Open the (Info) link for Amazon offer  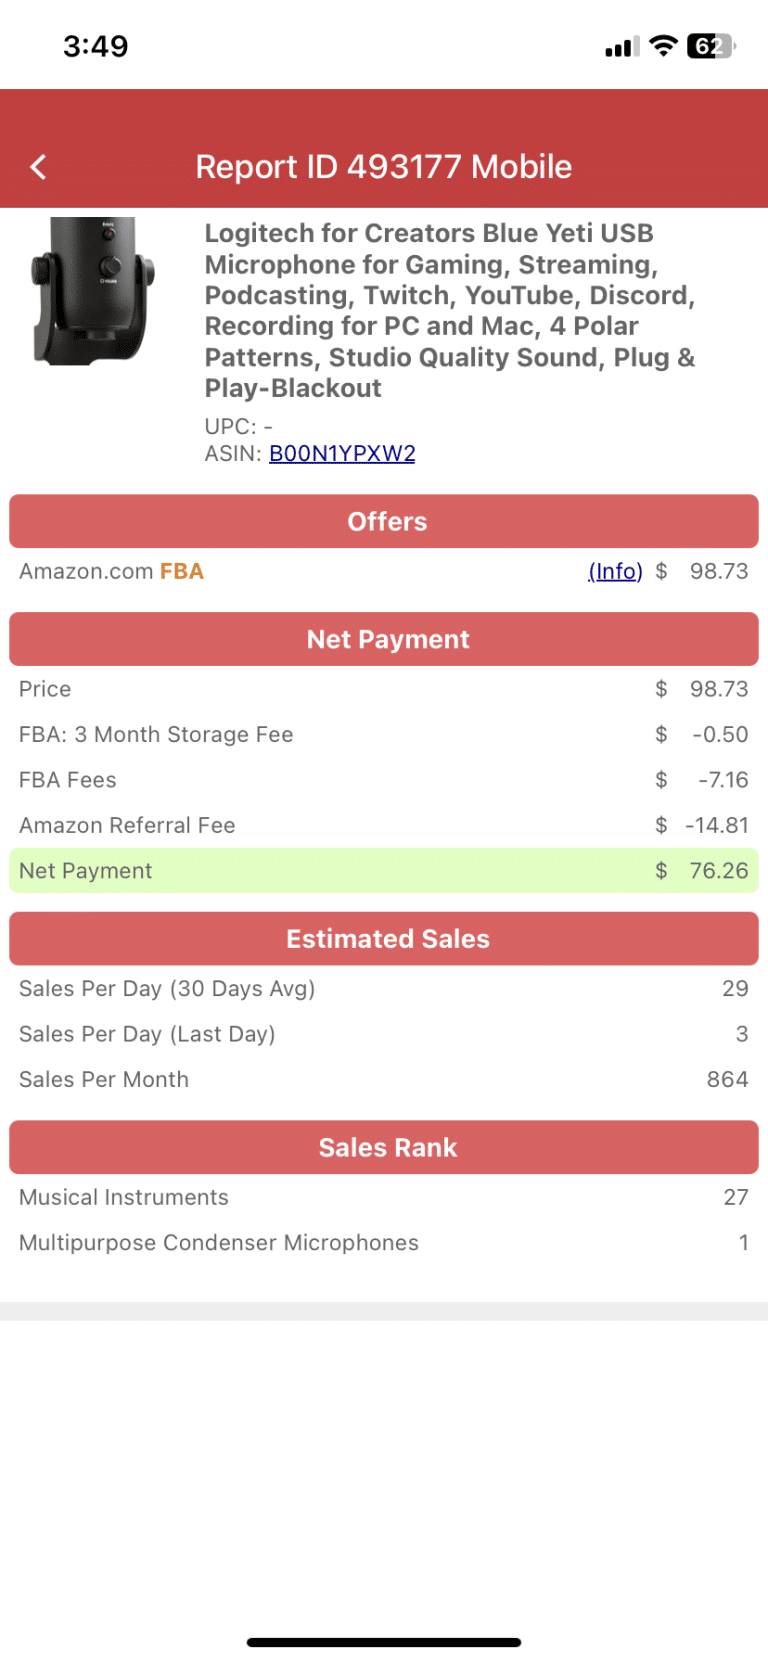(615, 571)
